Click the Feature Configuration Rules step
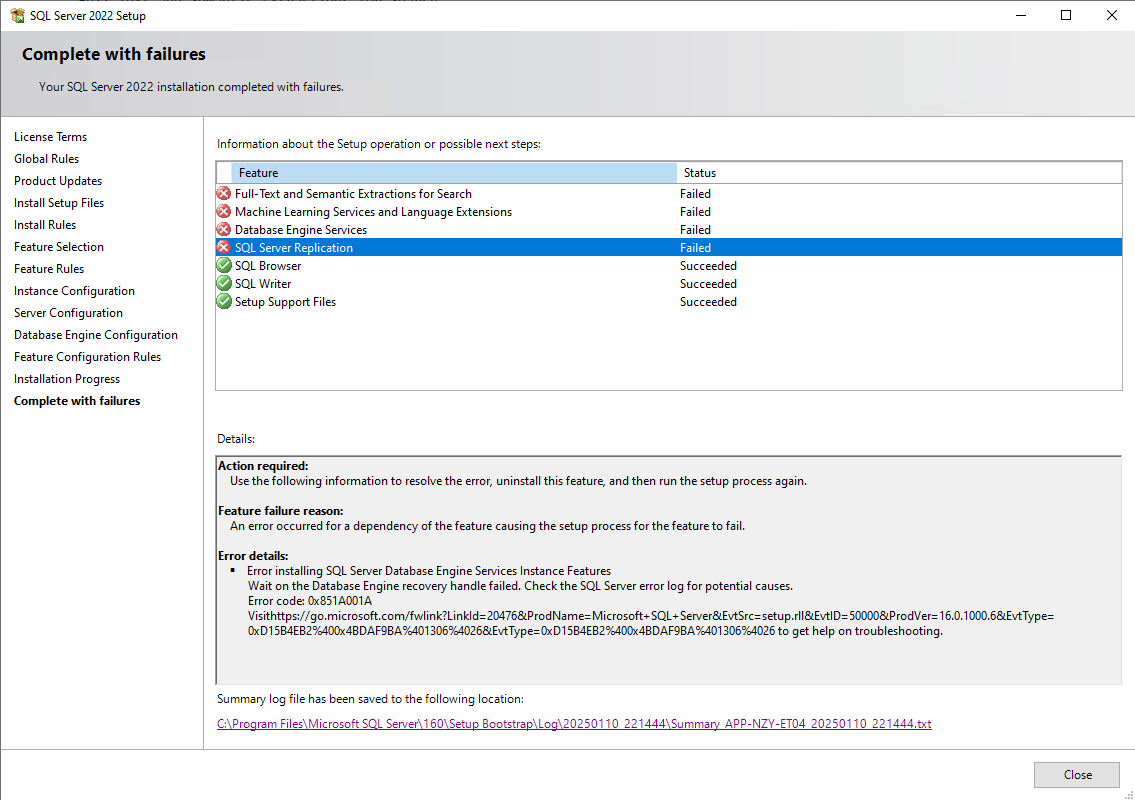 [87, 357]
